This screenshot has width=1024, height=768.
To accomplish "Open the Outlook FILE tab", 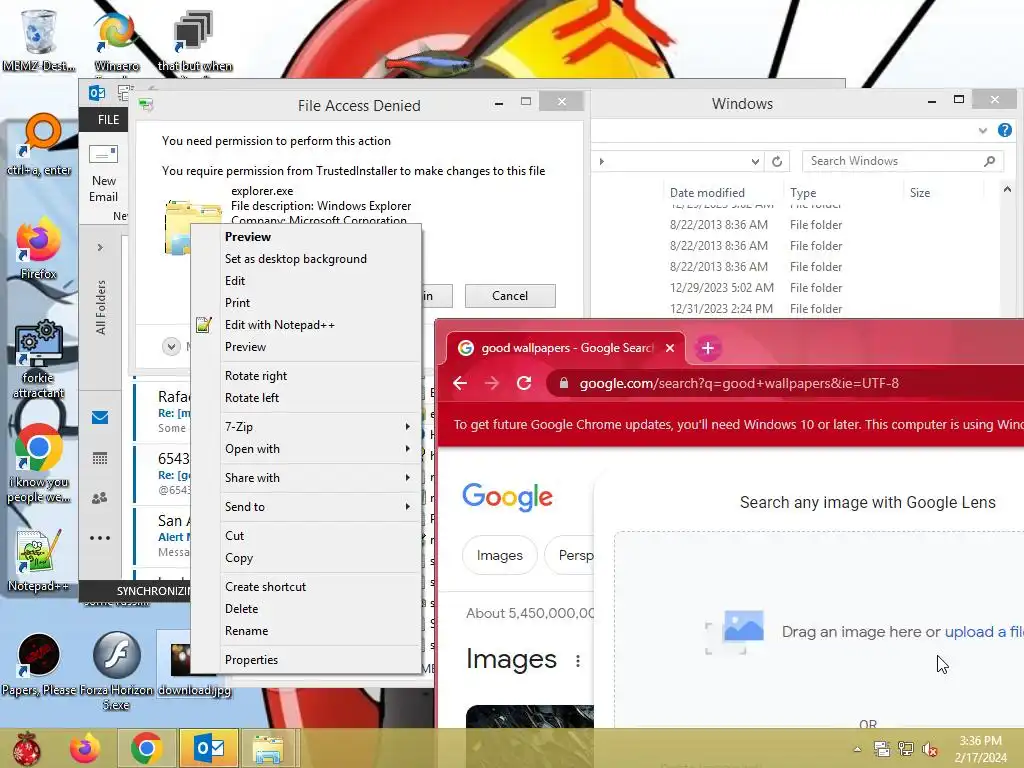I will coord(108,120).
